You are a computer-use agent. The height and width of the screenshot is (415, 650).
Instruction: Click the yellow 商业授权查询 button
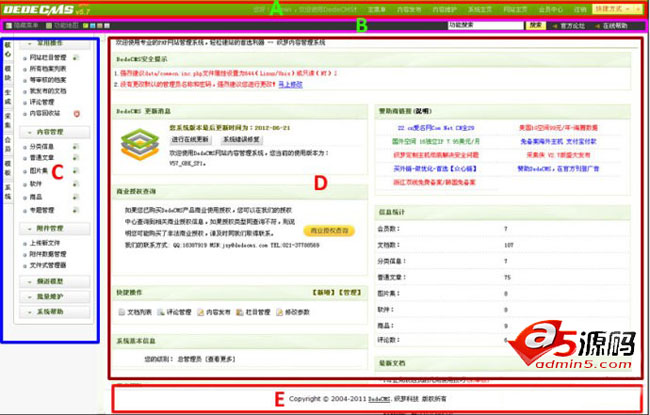click(x=330, y=231)
